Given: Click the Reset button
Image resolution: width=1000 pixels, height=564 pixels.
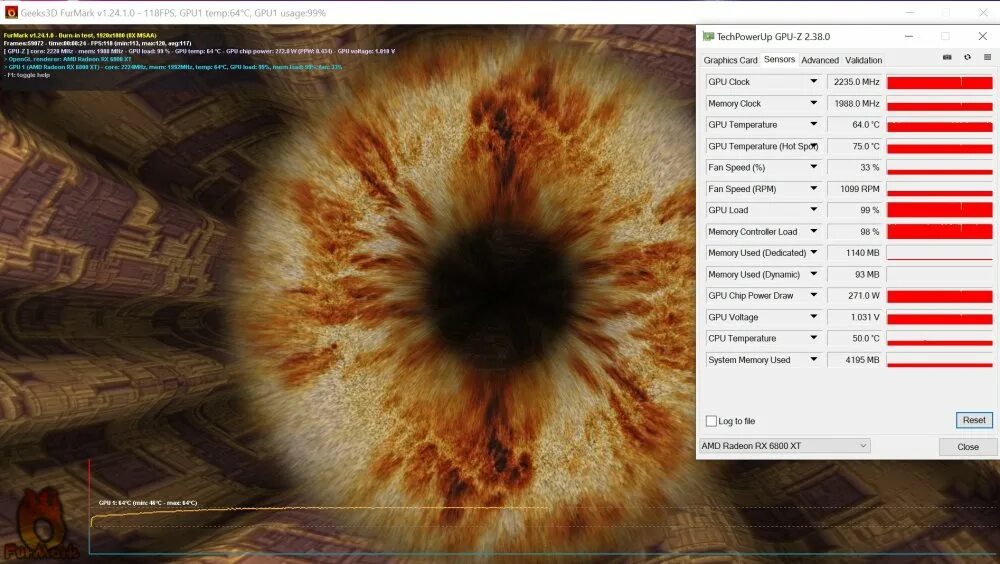Looking at the screenshot, I should tap(974, 420).
